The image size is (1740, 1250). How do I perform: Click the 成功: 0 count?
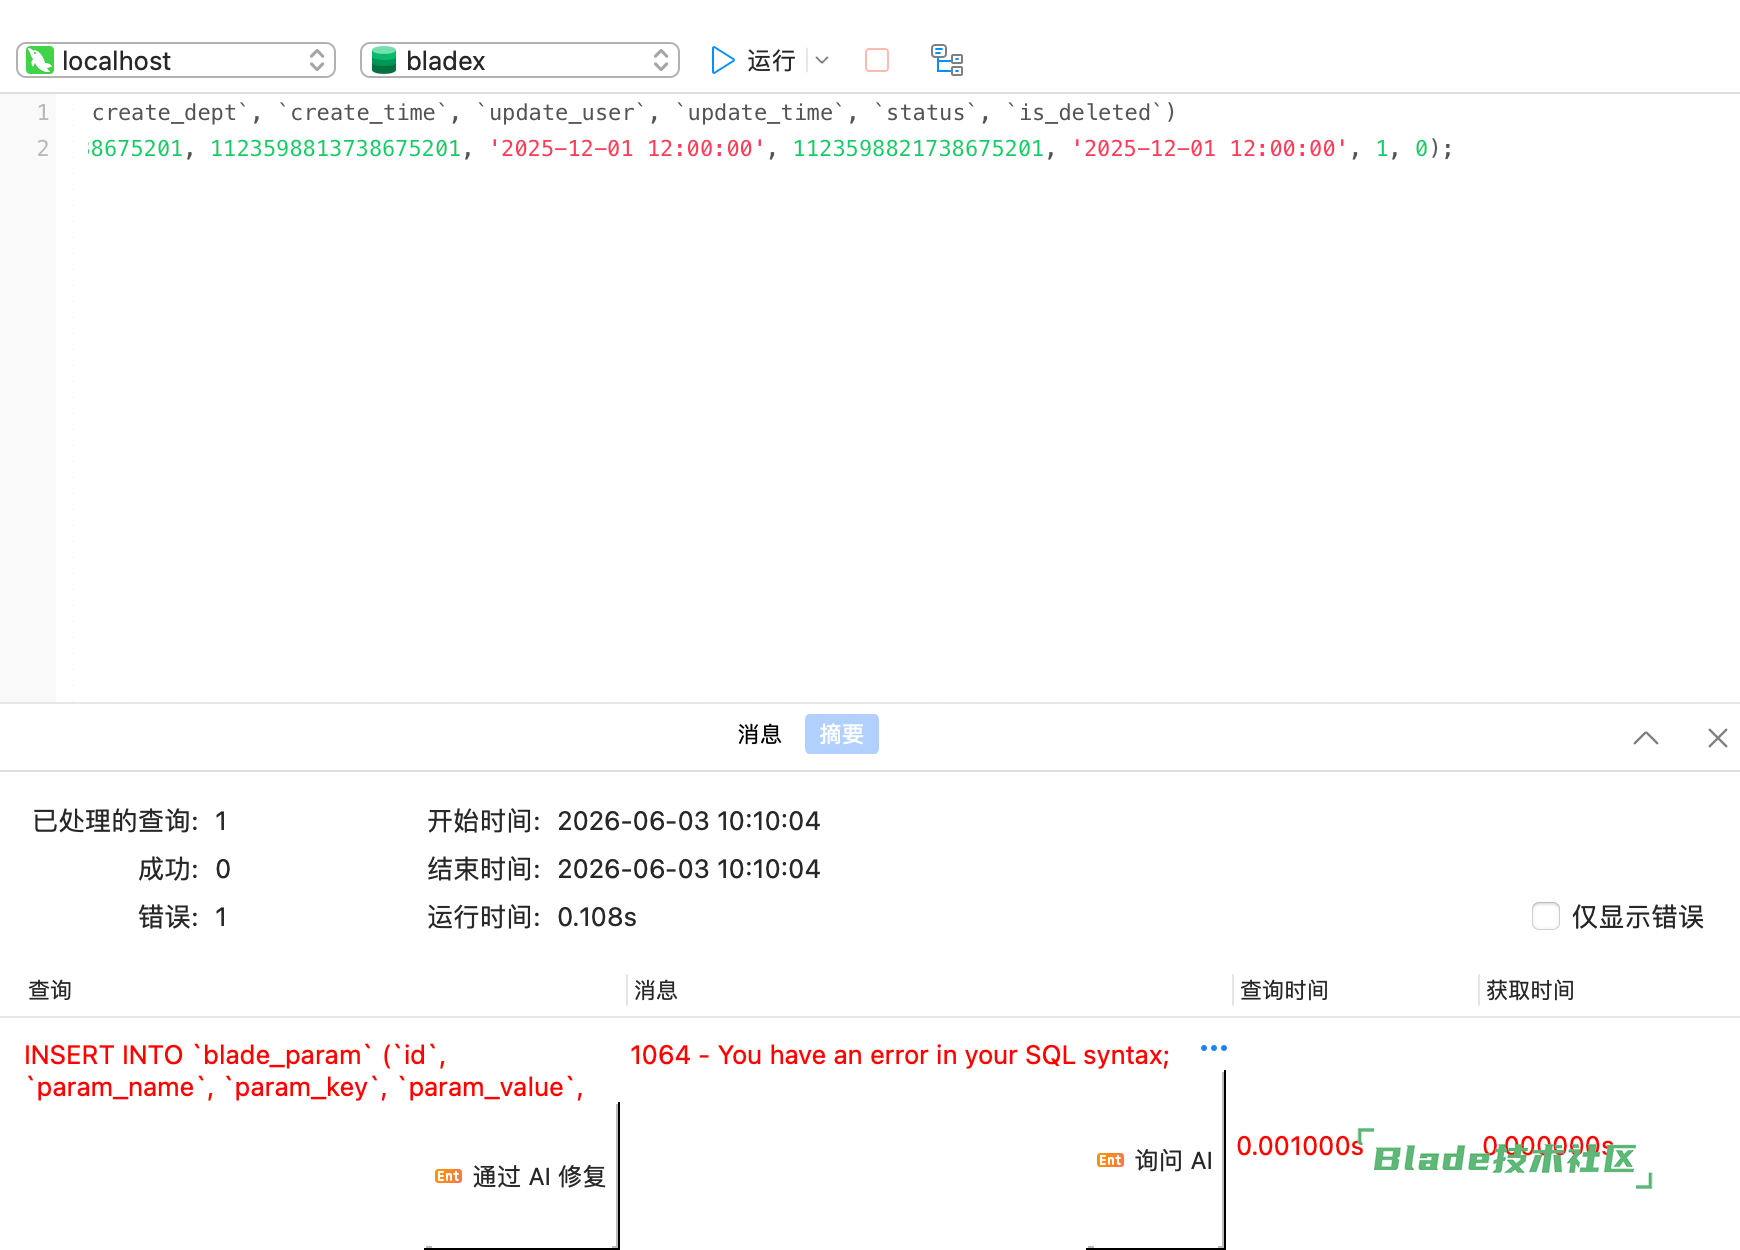(223, 869)
